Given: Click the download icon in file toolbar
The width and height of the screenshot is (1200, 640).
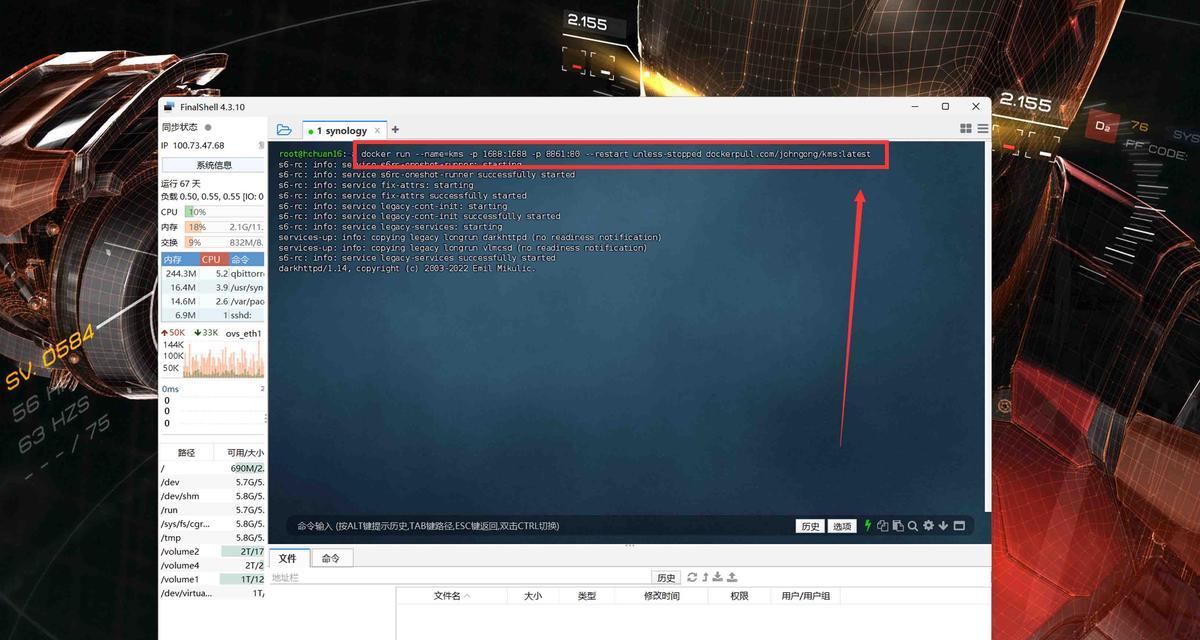Looking at the screenshot, I should pos(718,577).
